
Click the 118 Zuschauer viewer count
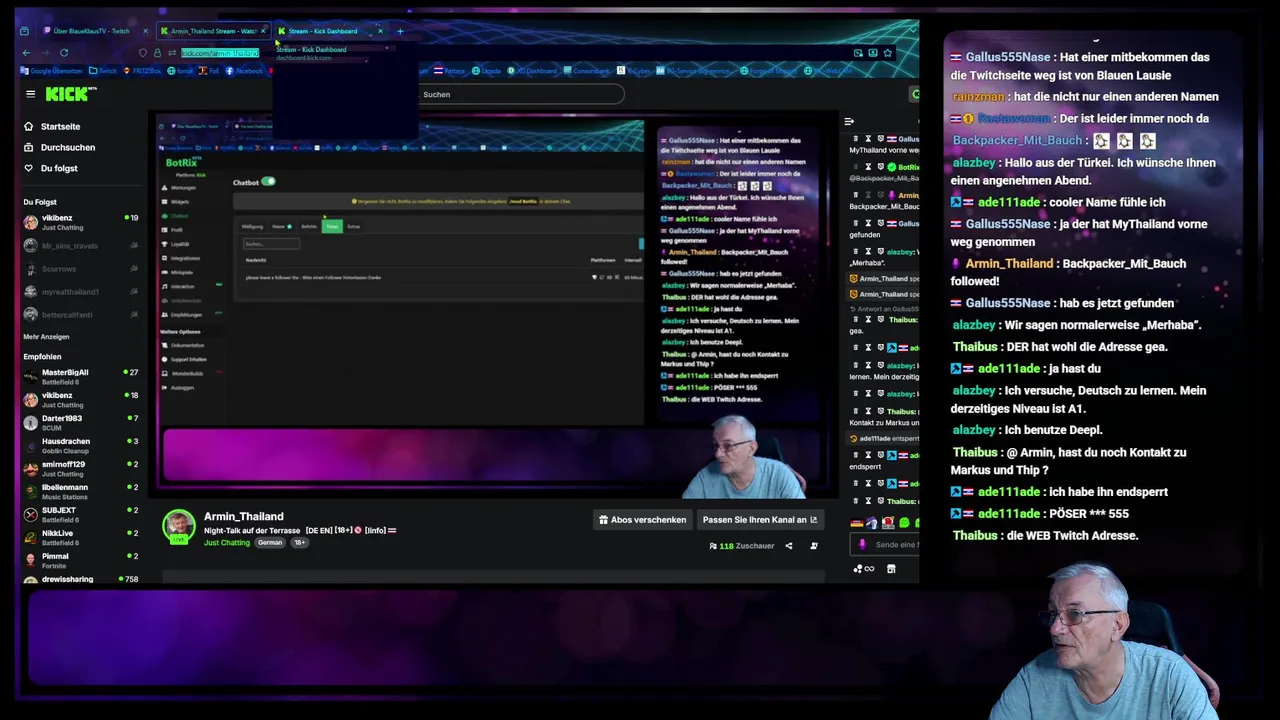pyautogui.click(x=741, y=546)
